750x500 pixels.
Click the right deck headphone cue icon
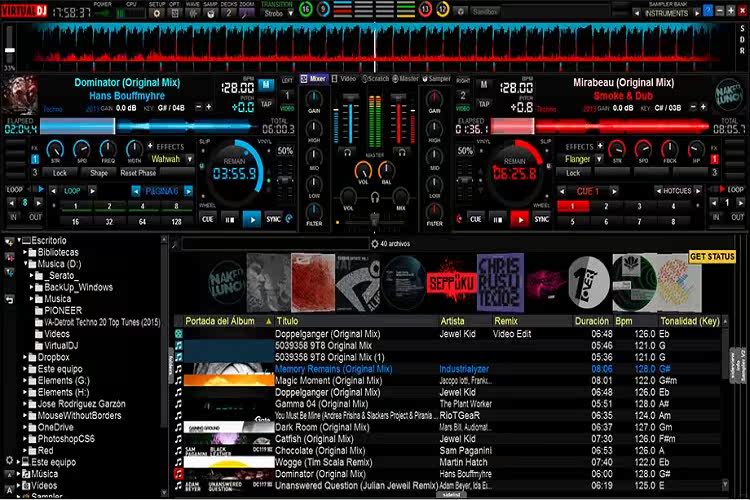point(402,152)
